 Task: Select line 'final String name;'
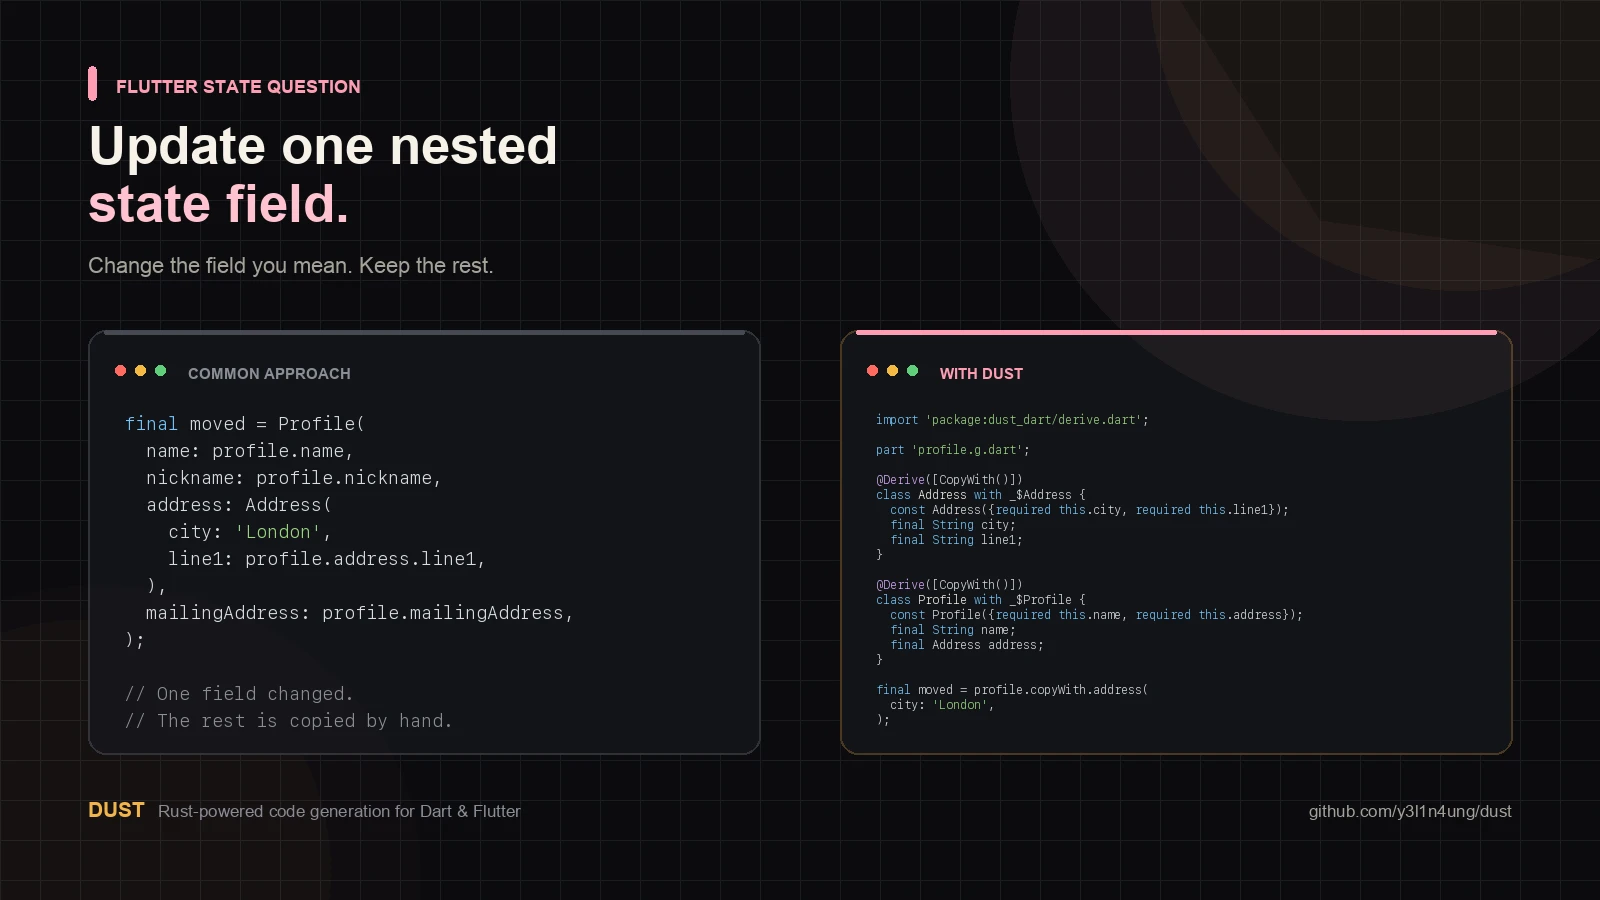point(953,630)
